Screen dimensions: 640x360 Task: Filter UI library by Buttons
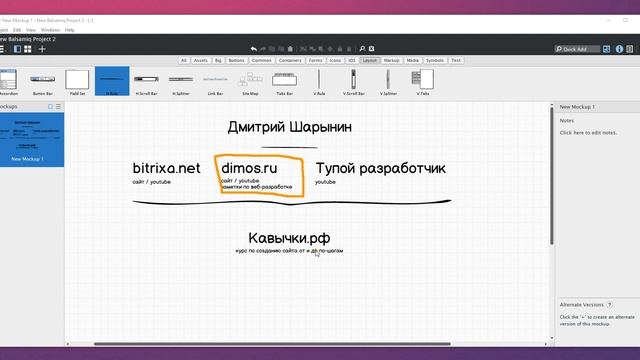(236, 60)
